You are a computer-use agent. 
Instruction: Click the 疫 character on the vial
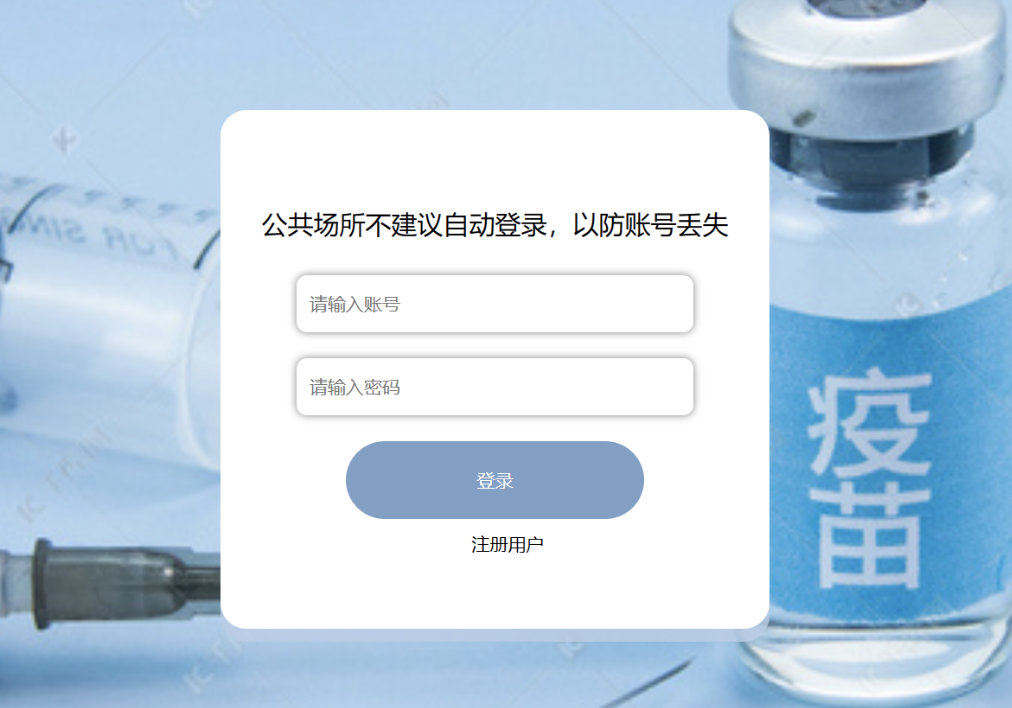869,423
